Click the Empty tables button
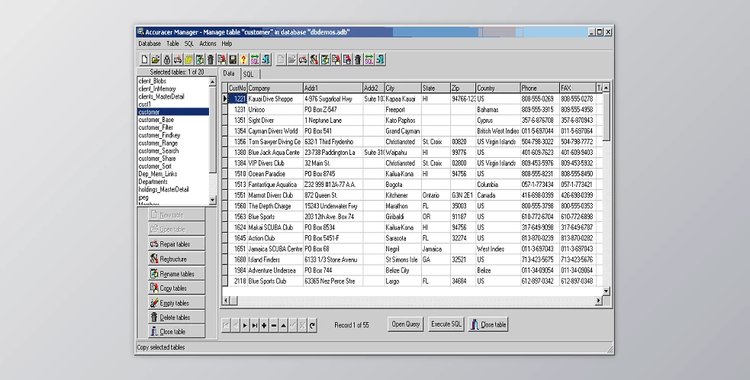Image resolution: width=750 pixels, height=380 pixels. 176,302
